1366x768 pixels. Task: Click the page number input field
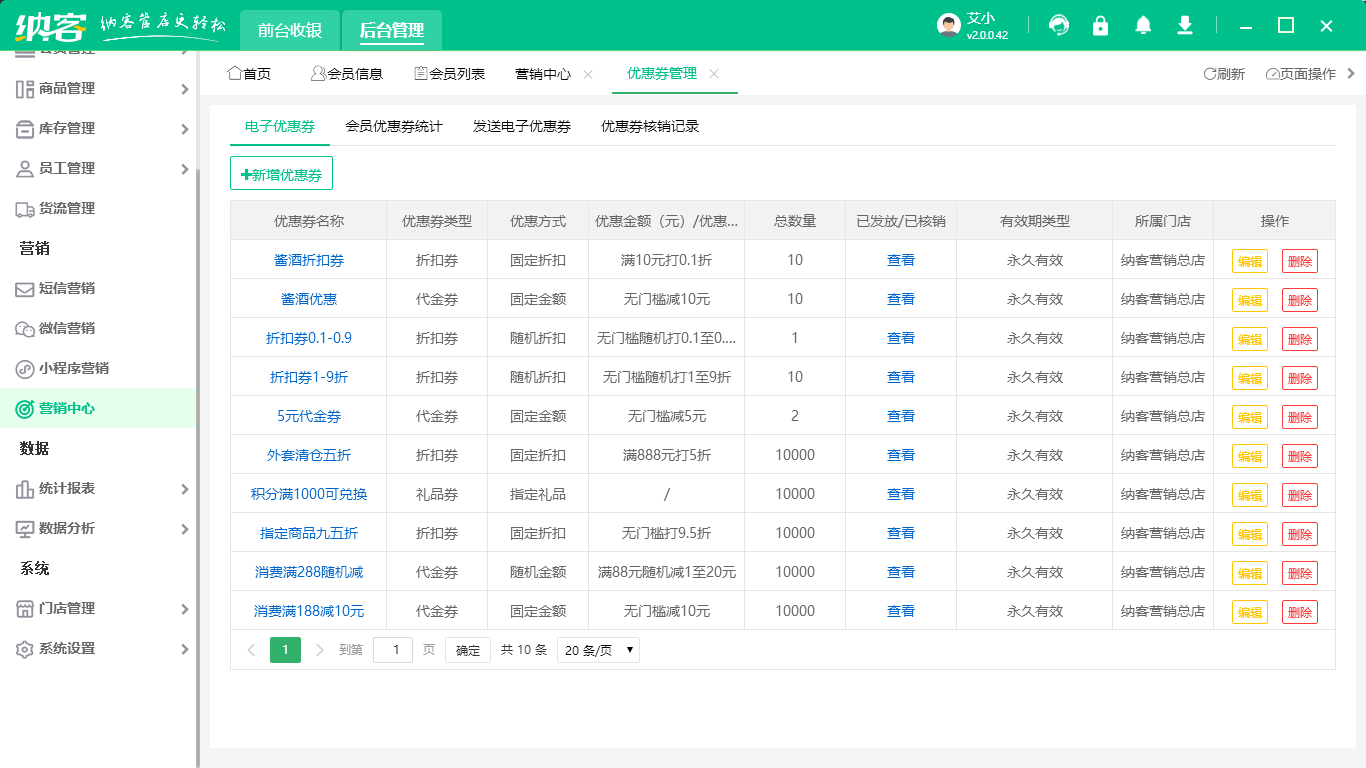(393, 649)
